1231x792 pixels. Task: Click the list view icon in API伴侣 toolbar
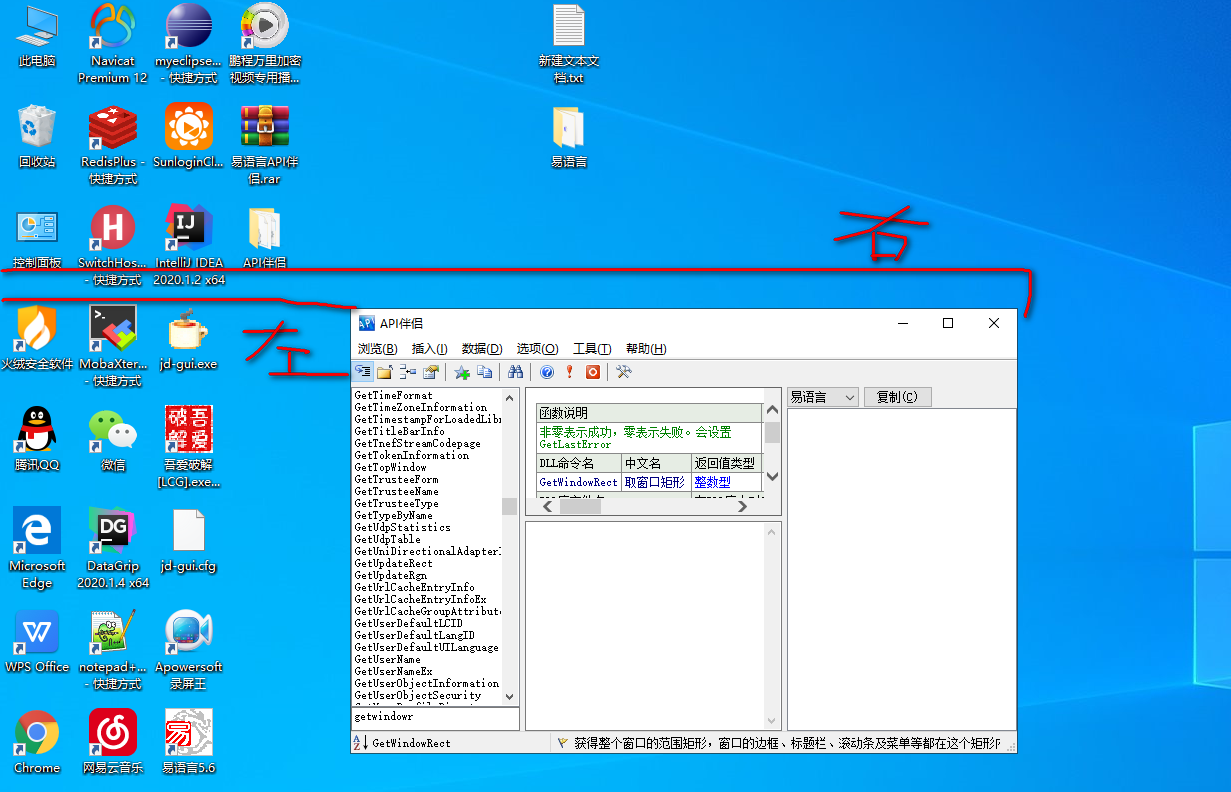tap(363, 372)
